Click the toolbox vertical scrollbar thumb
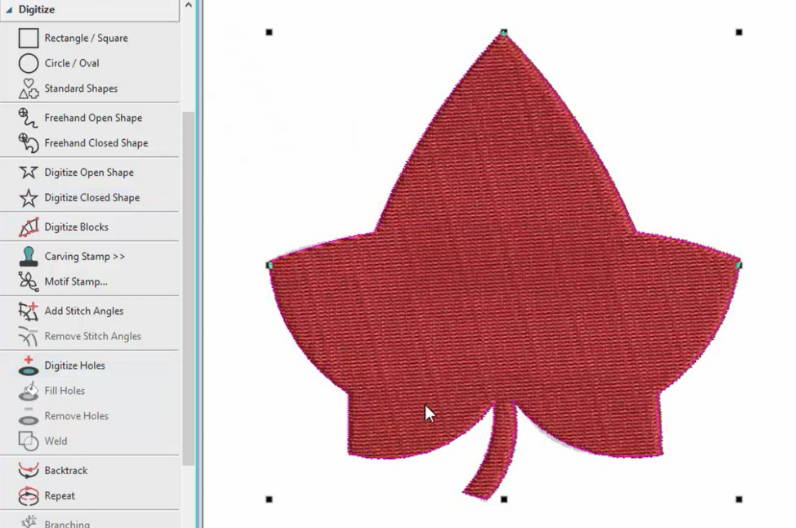The image size is (796, 528). pos(188,288)
